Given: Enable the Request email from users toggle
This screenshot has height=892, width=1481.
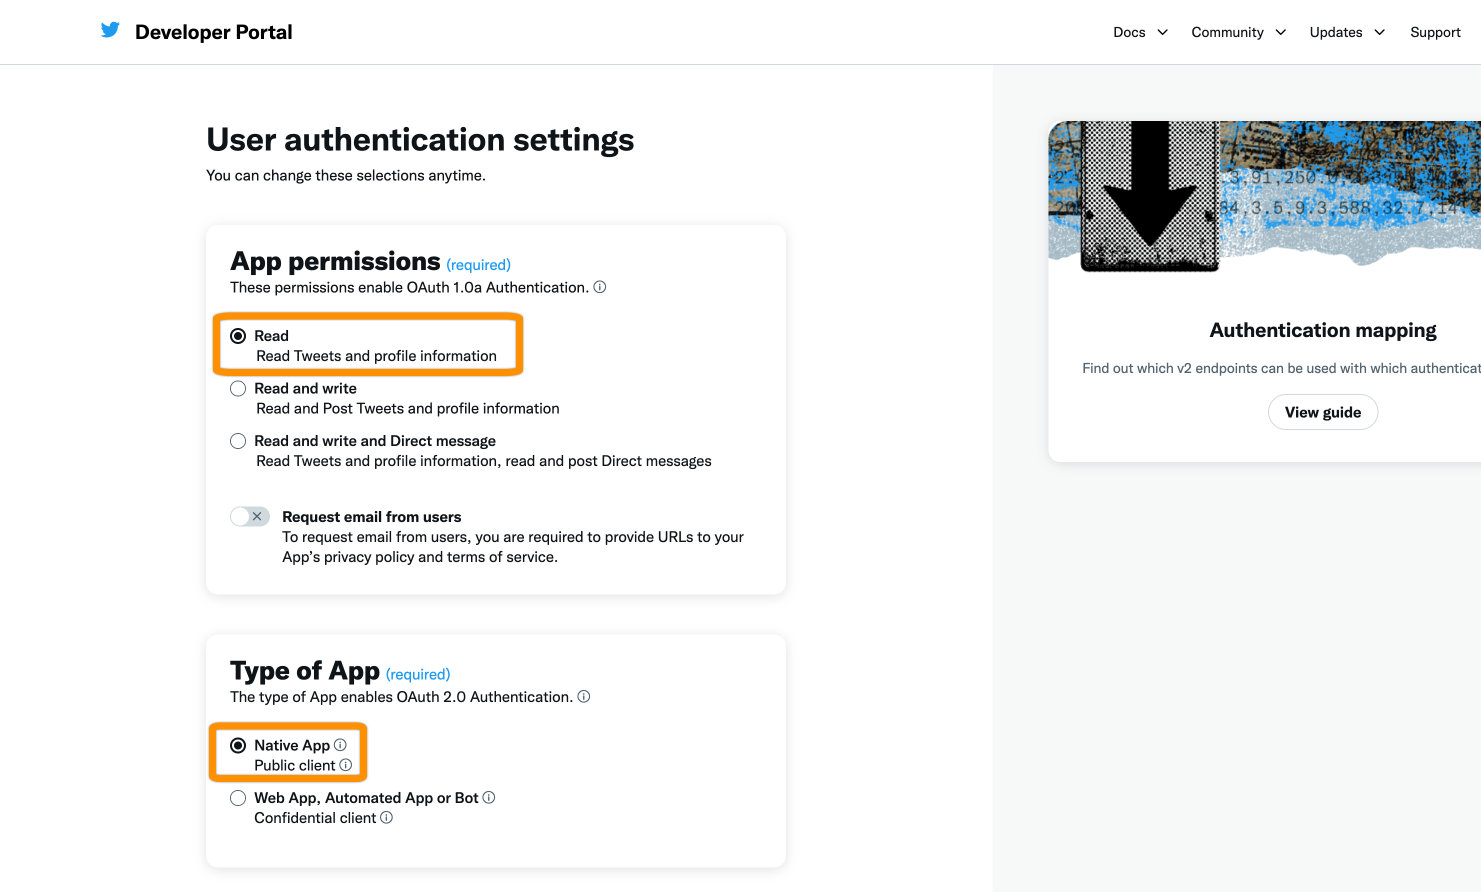Looking at the screenshot, I should click(x=250, y=517).
